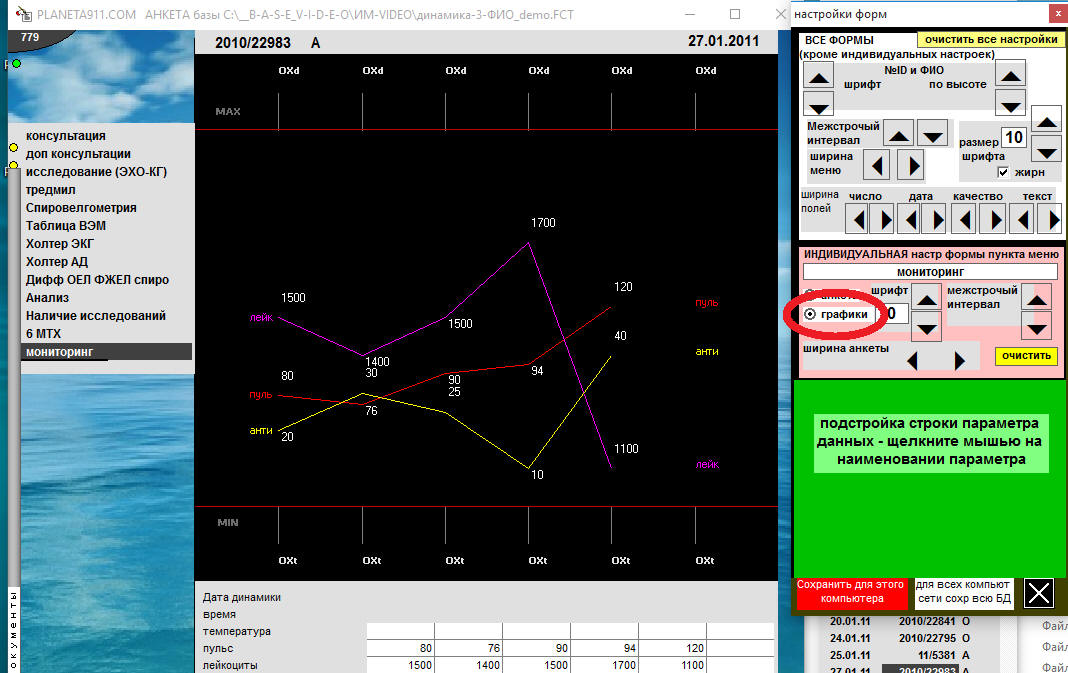The width and height of the screenshot is (1068, 673).
Task: Click the down arrow for height 'по высоте'
Action: click(1012, 102)
